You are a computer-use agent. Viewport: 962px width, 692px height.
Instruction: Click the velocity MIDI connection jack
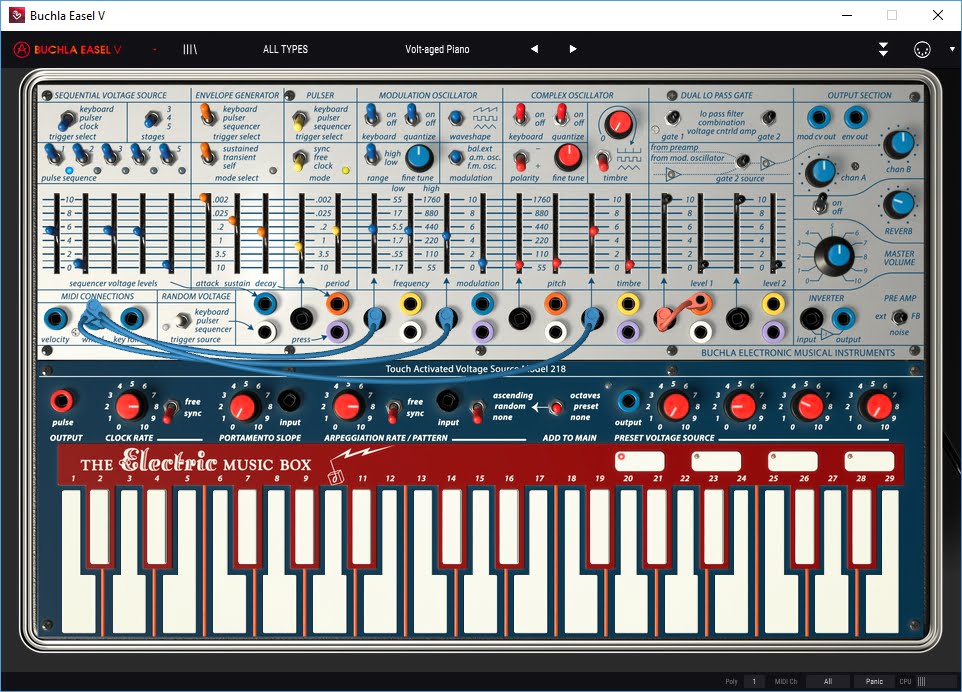point(56,318)
